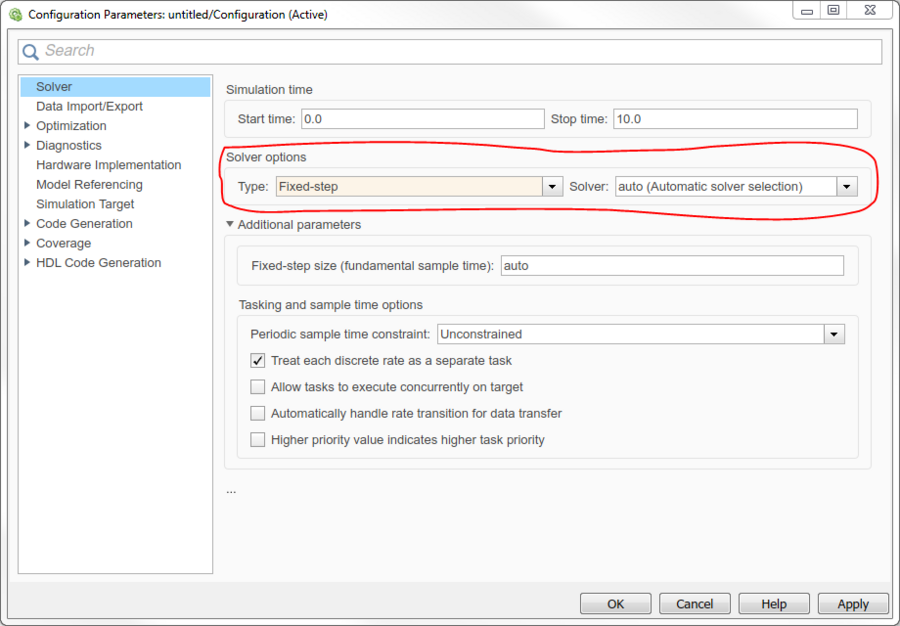900x626 pixels.
Task: Click the search magnifier icon
Action: pos(32,51)
